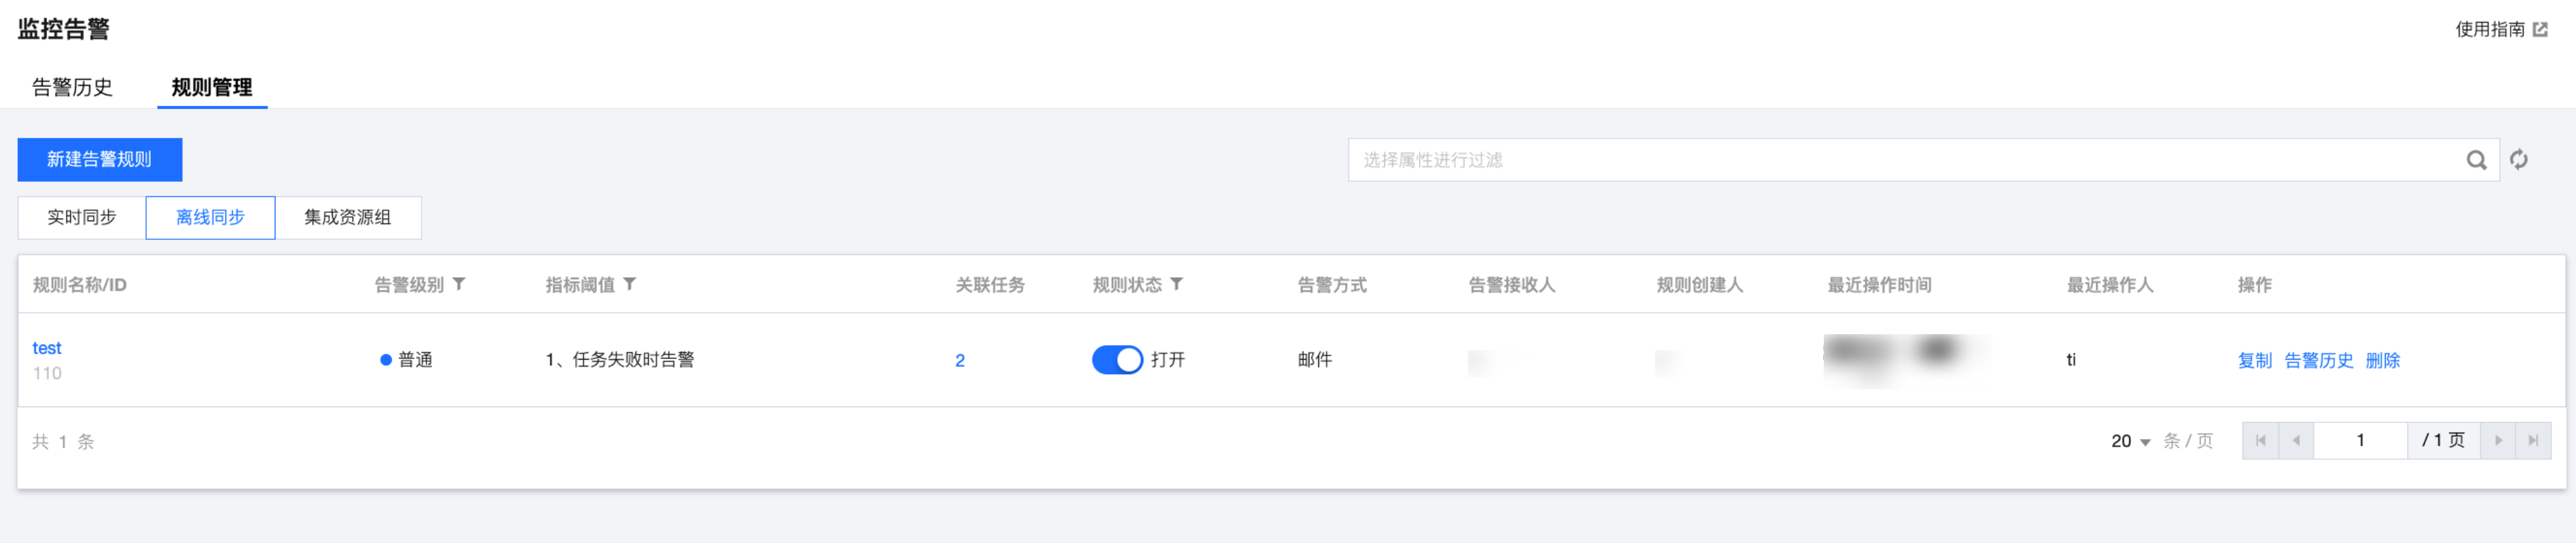Click the search magnifier icon
2576x543 pixels.
click(2475, 160)
